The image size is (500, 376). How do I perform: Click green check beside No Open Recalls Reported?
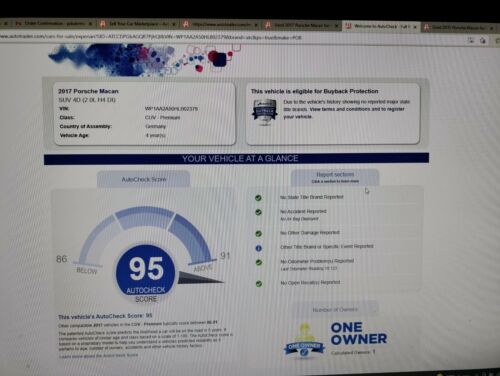coord(258,284)
